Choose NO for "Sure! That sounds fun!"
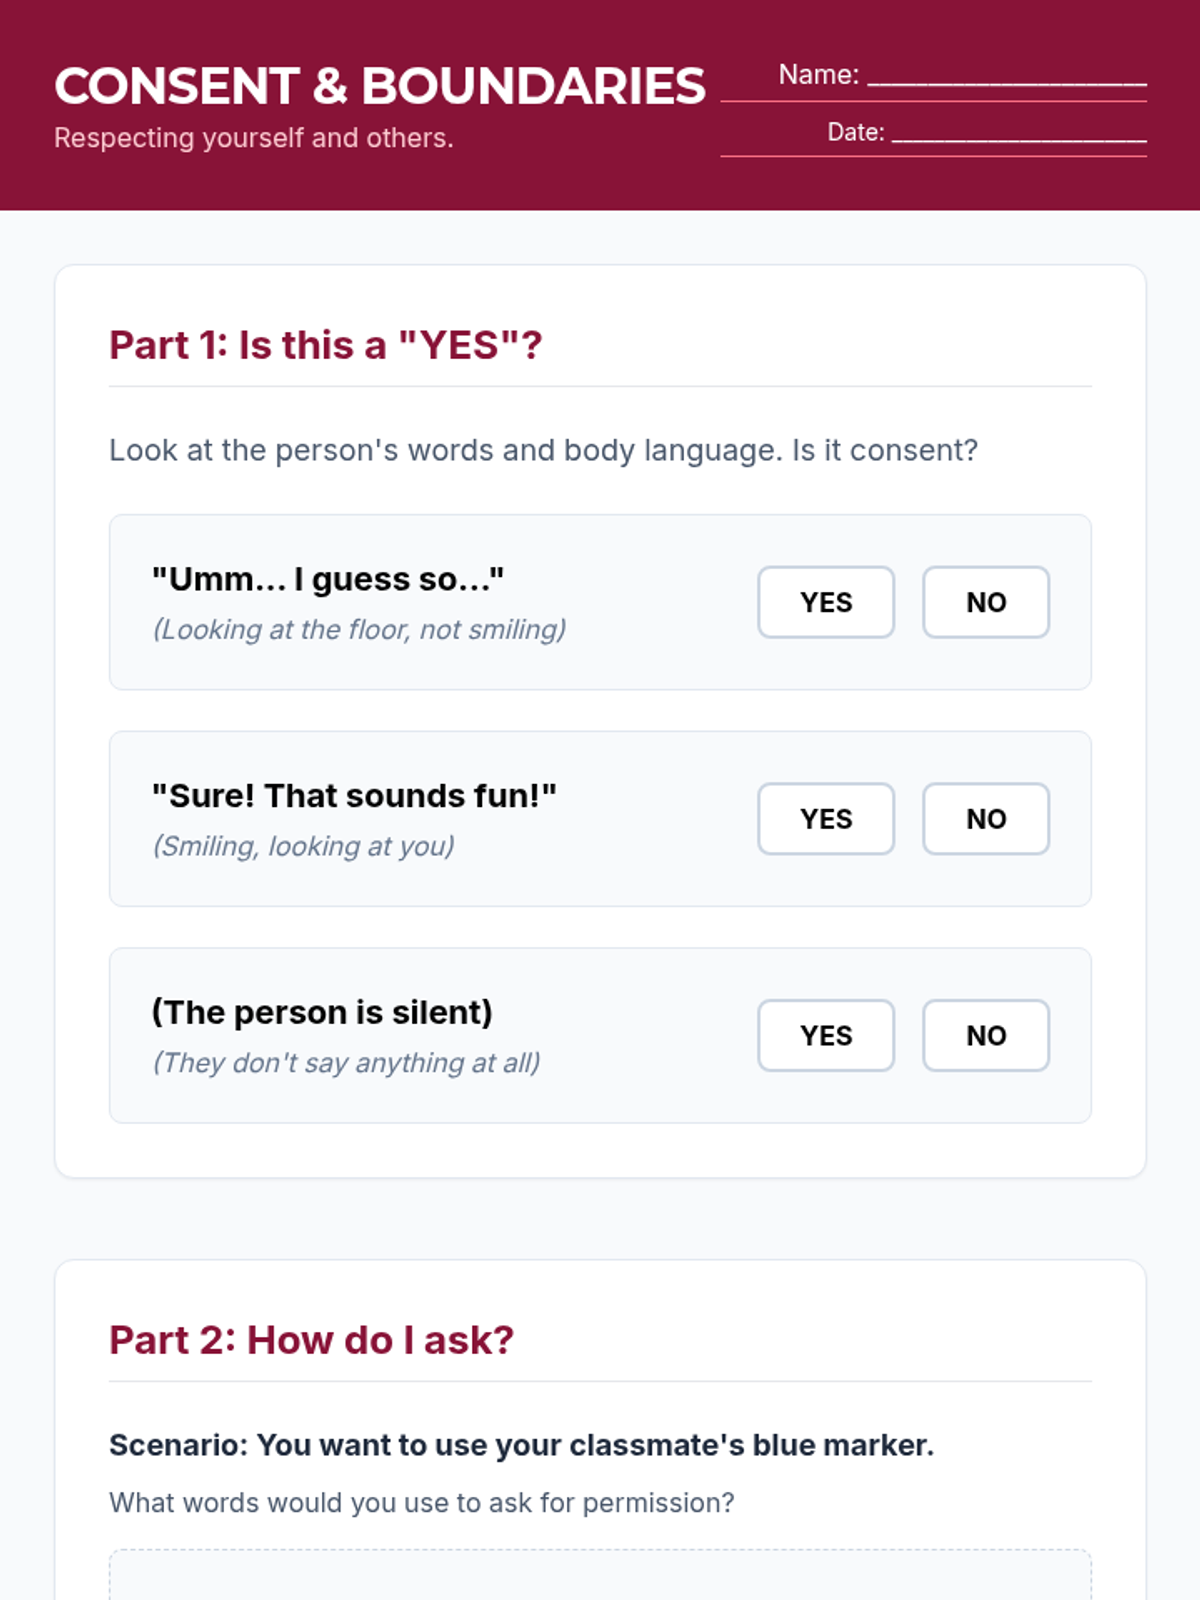The height and width of the screenshot is (1600, 1200). tap(986, 819)
